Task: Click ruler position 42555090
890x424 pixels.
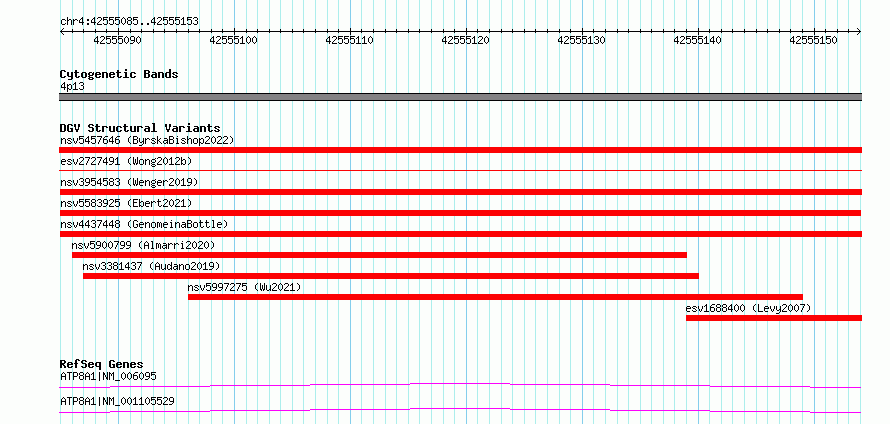Action: pyautogui.click(x=118, y=40)
